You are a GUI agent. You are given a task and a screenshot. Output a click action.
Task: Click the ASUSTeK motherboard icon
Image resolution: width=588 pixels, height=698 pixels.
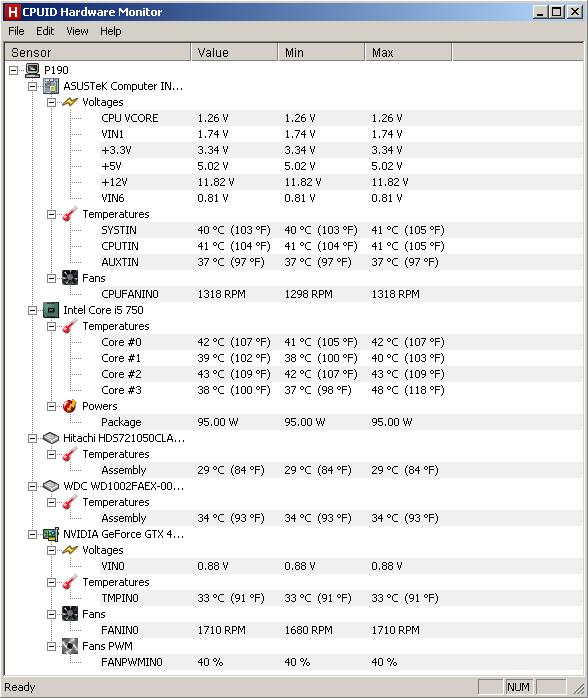[x=51, y=86]
